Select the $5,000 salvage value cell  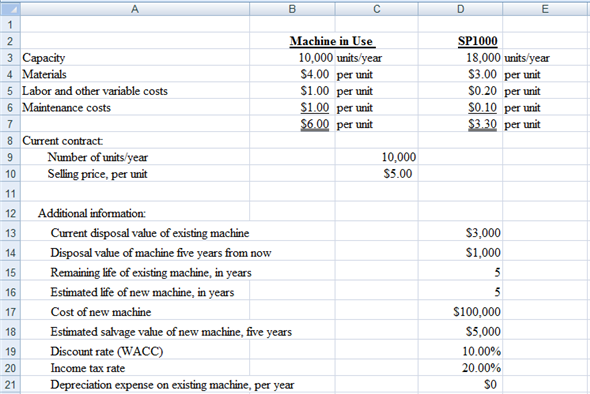point(484,332)
